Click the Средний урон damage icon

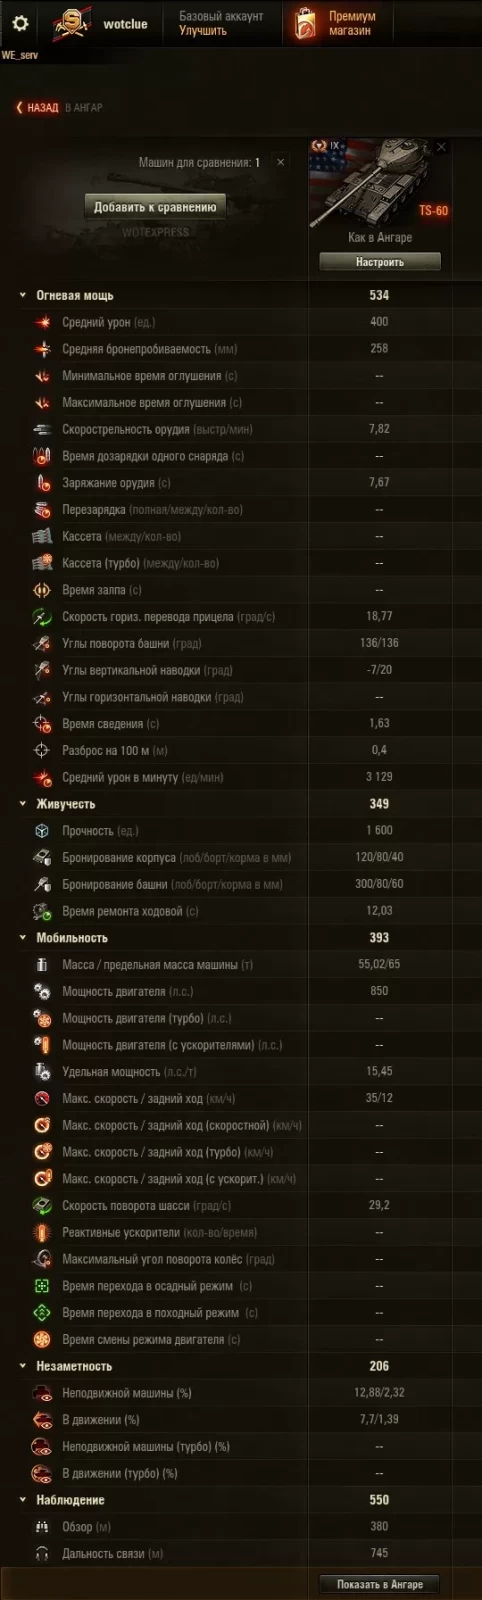[x=42, y=322]
